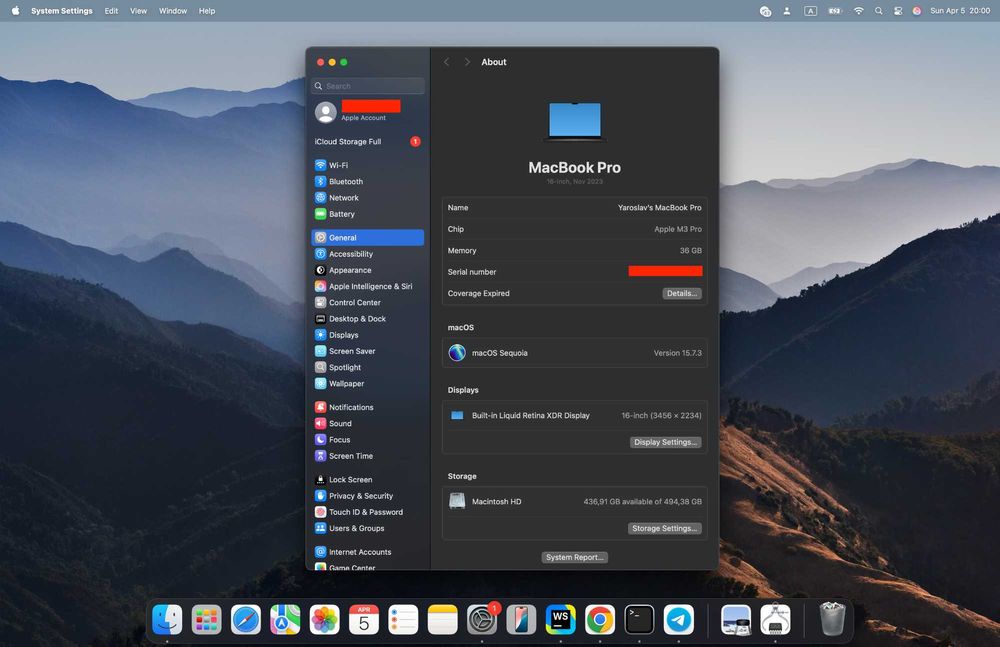Open Privacy & Security settings
The width and height of the screenshot is (1000, 647).
click(x=367, y=496)
